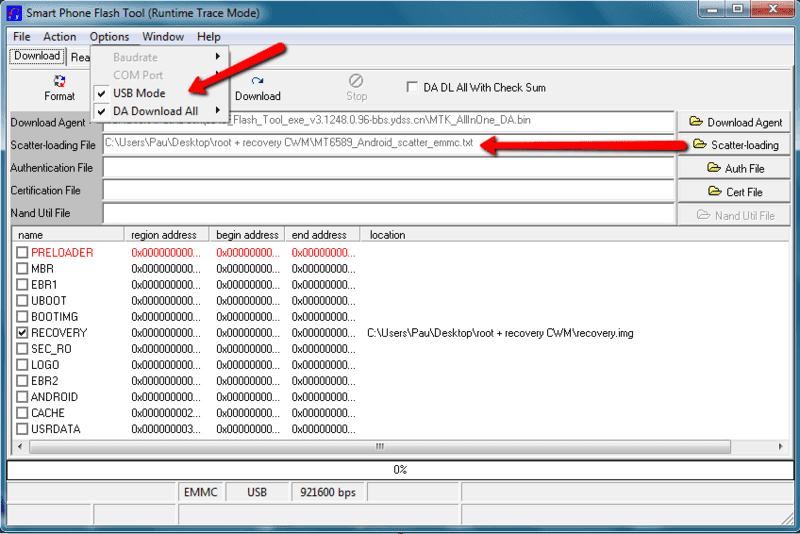This screenshot has height=534, width=800.
Task: Click the Cert File button
Action: point(735,192)
